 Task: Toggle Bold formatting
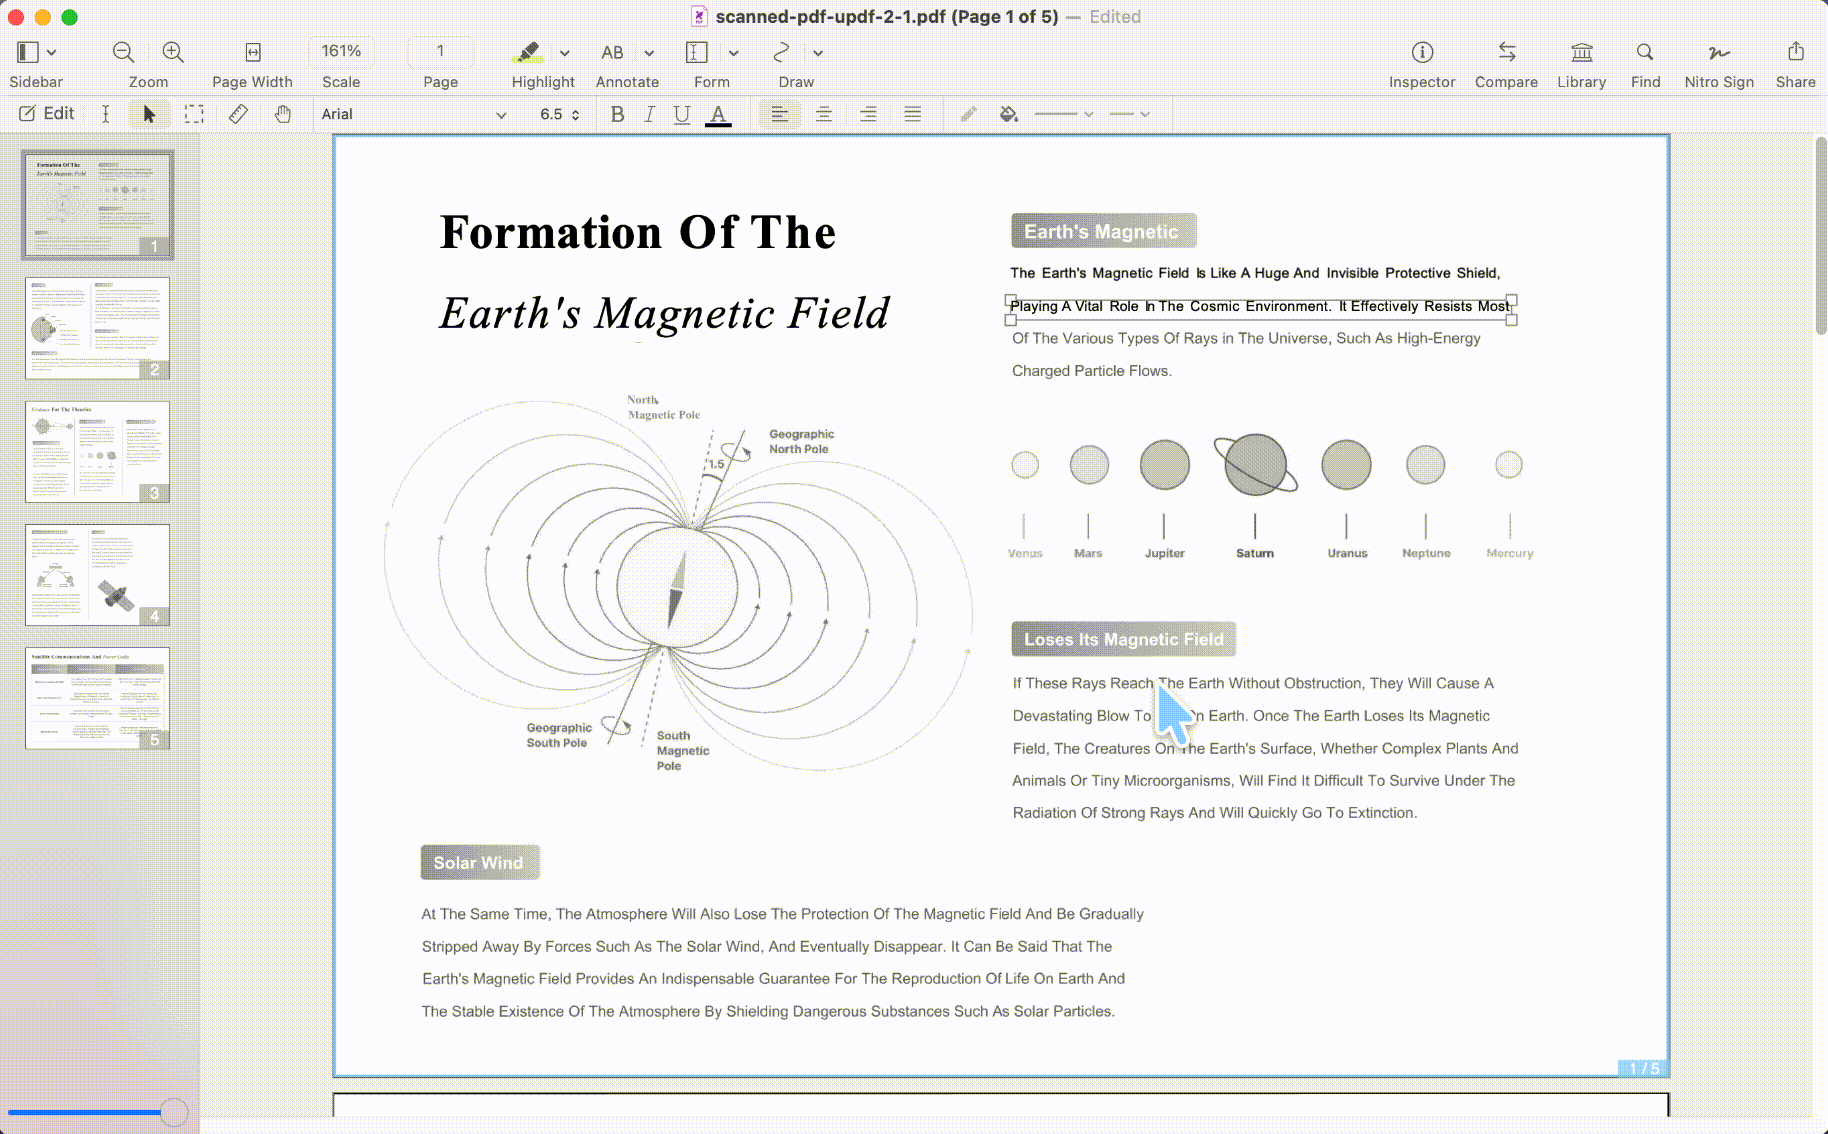pyautogui.click(x=617, y=114)
